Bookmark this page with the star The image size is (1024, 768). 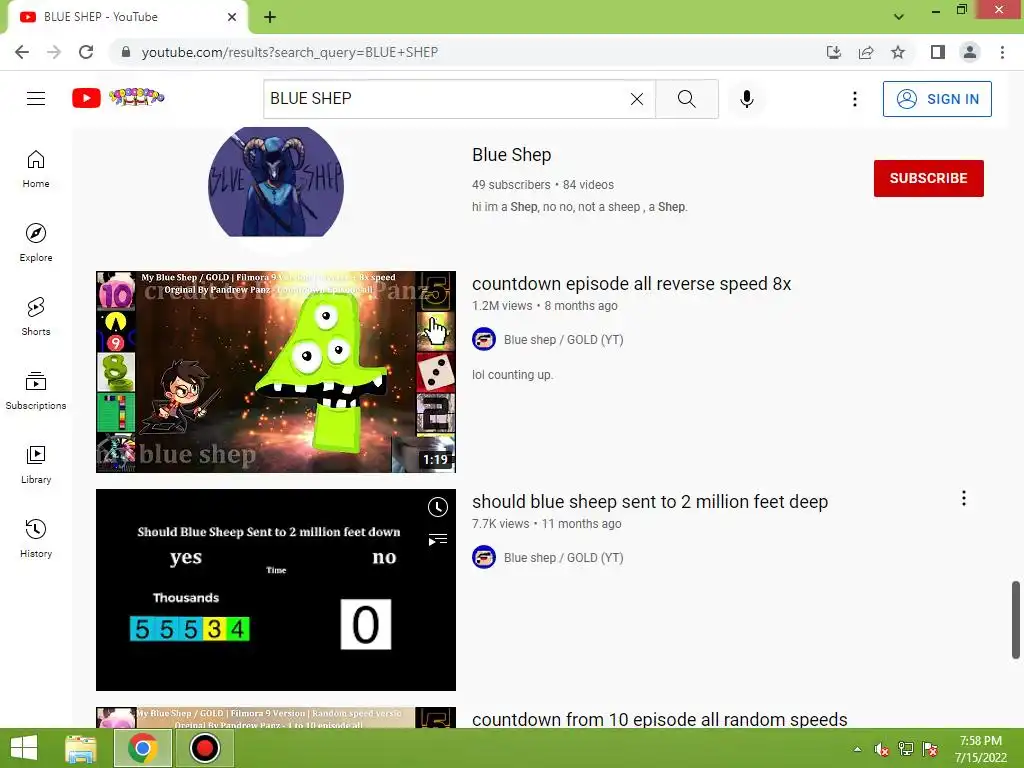pos(898,52)
